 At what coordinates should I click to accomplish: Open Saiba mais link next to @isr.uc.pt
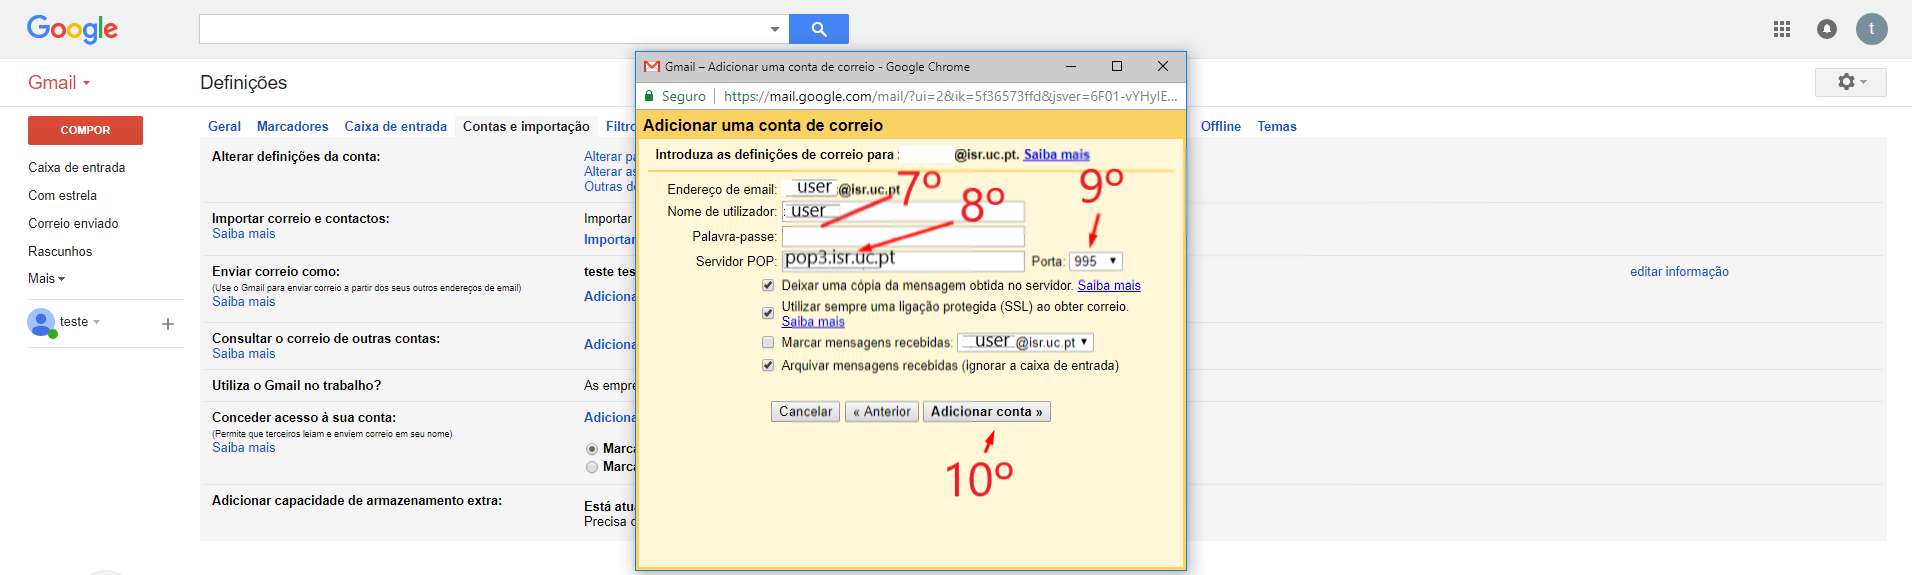coord(1056,155)
